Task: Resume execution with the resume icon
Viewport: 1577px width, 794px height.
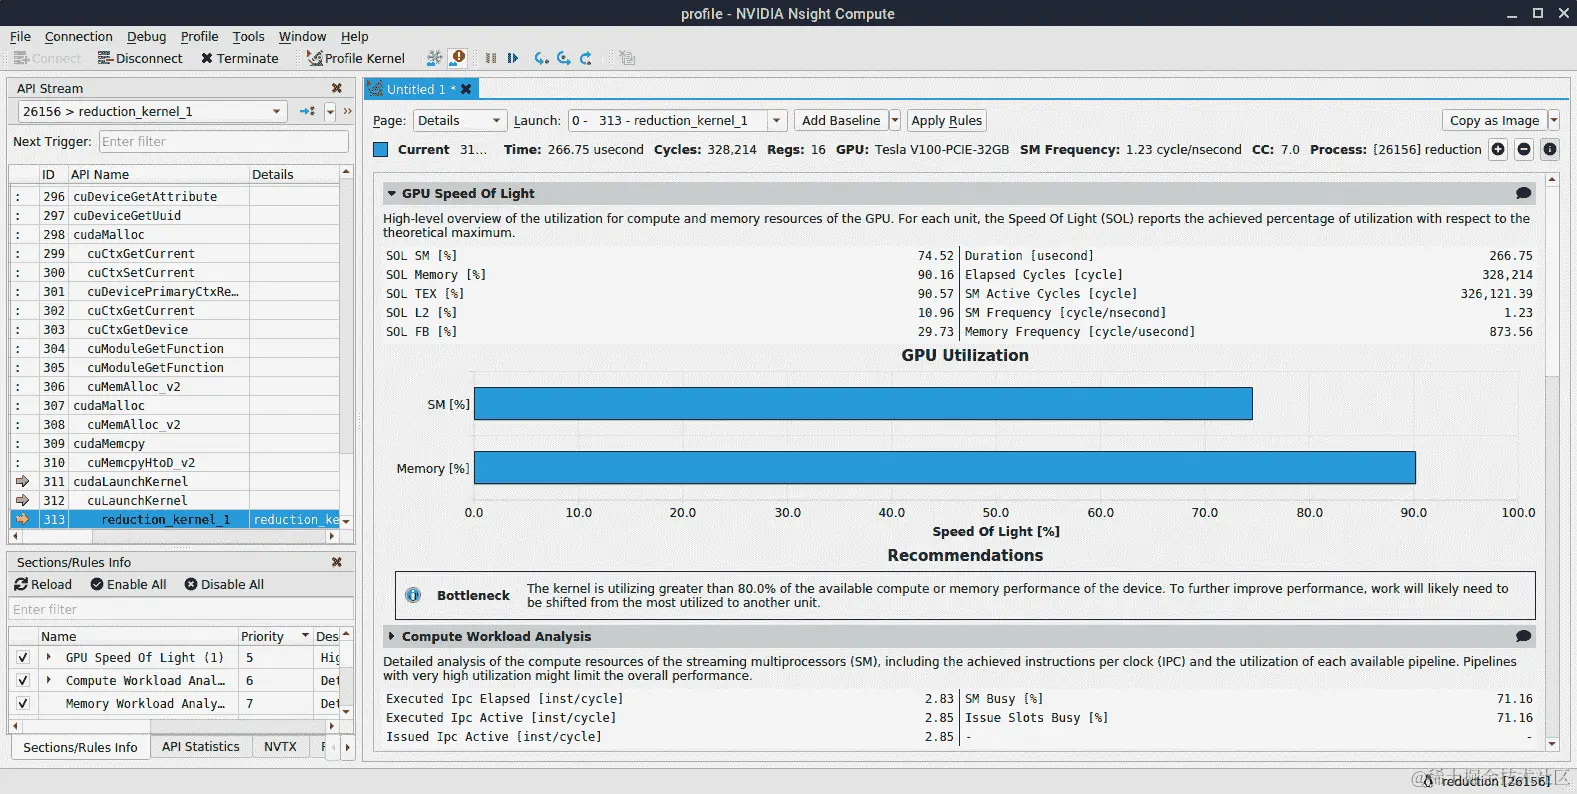Action: (x=513, y=58)
